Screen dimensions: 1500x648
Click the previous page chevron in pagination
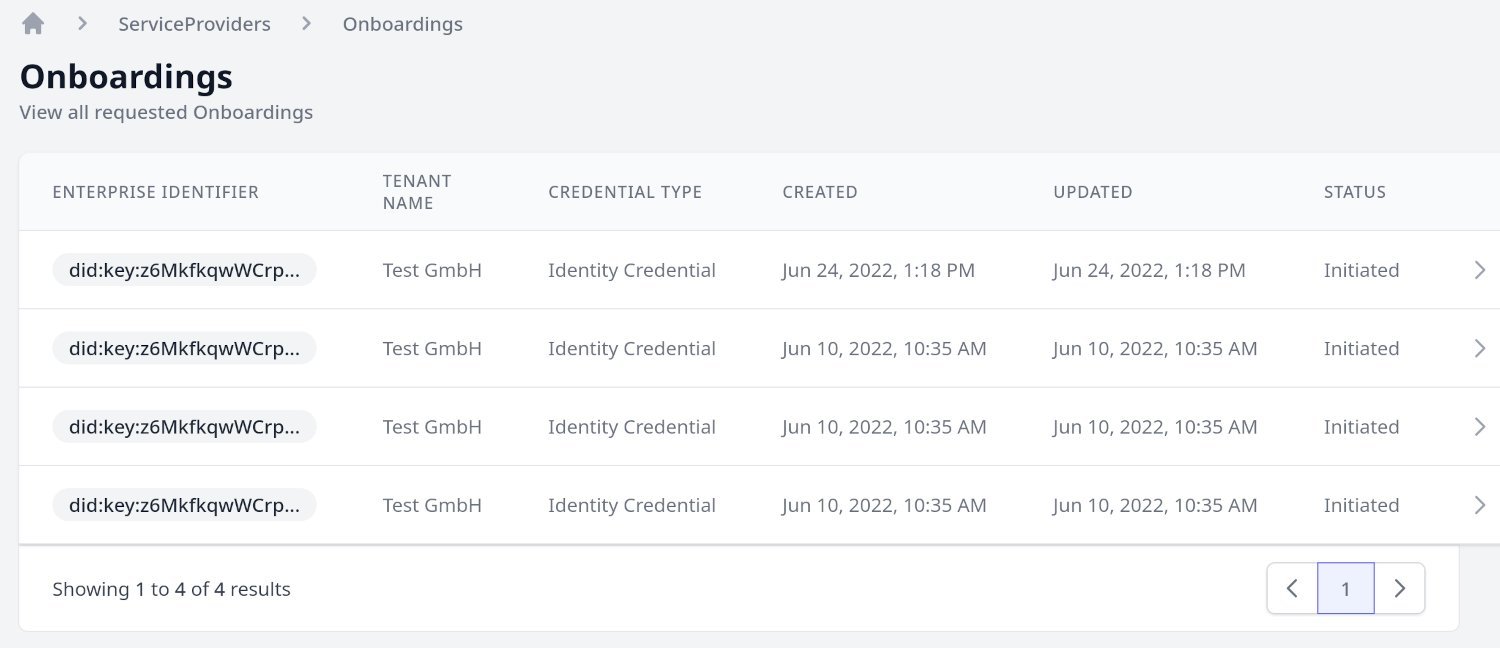(1291, 588)
